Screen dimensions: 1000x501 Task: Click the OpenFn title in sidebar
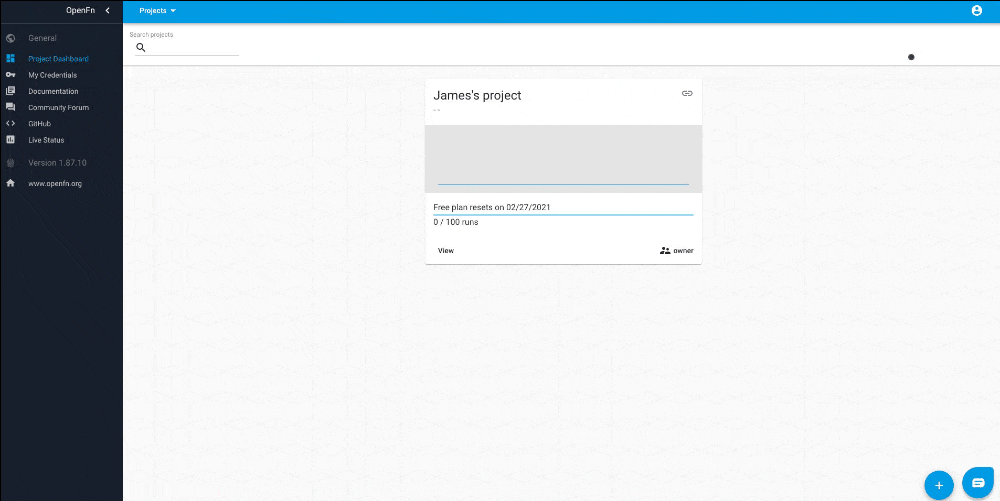click(80, 10)
